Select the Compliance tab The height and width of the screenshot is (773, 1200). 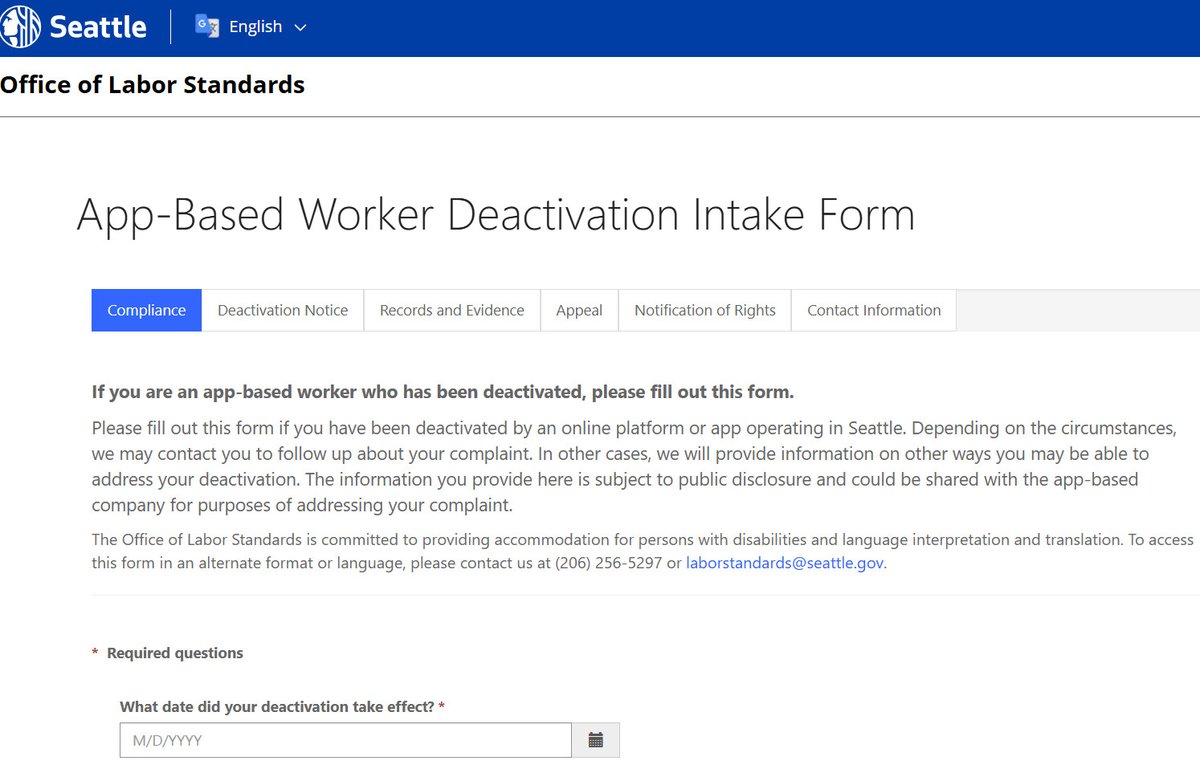(x=147, y=310)
